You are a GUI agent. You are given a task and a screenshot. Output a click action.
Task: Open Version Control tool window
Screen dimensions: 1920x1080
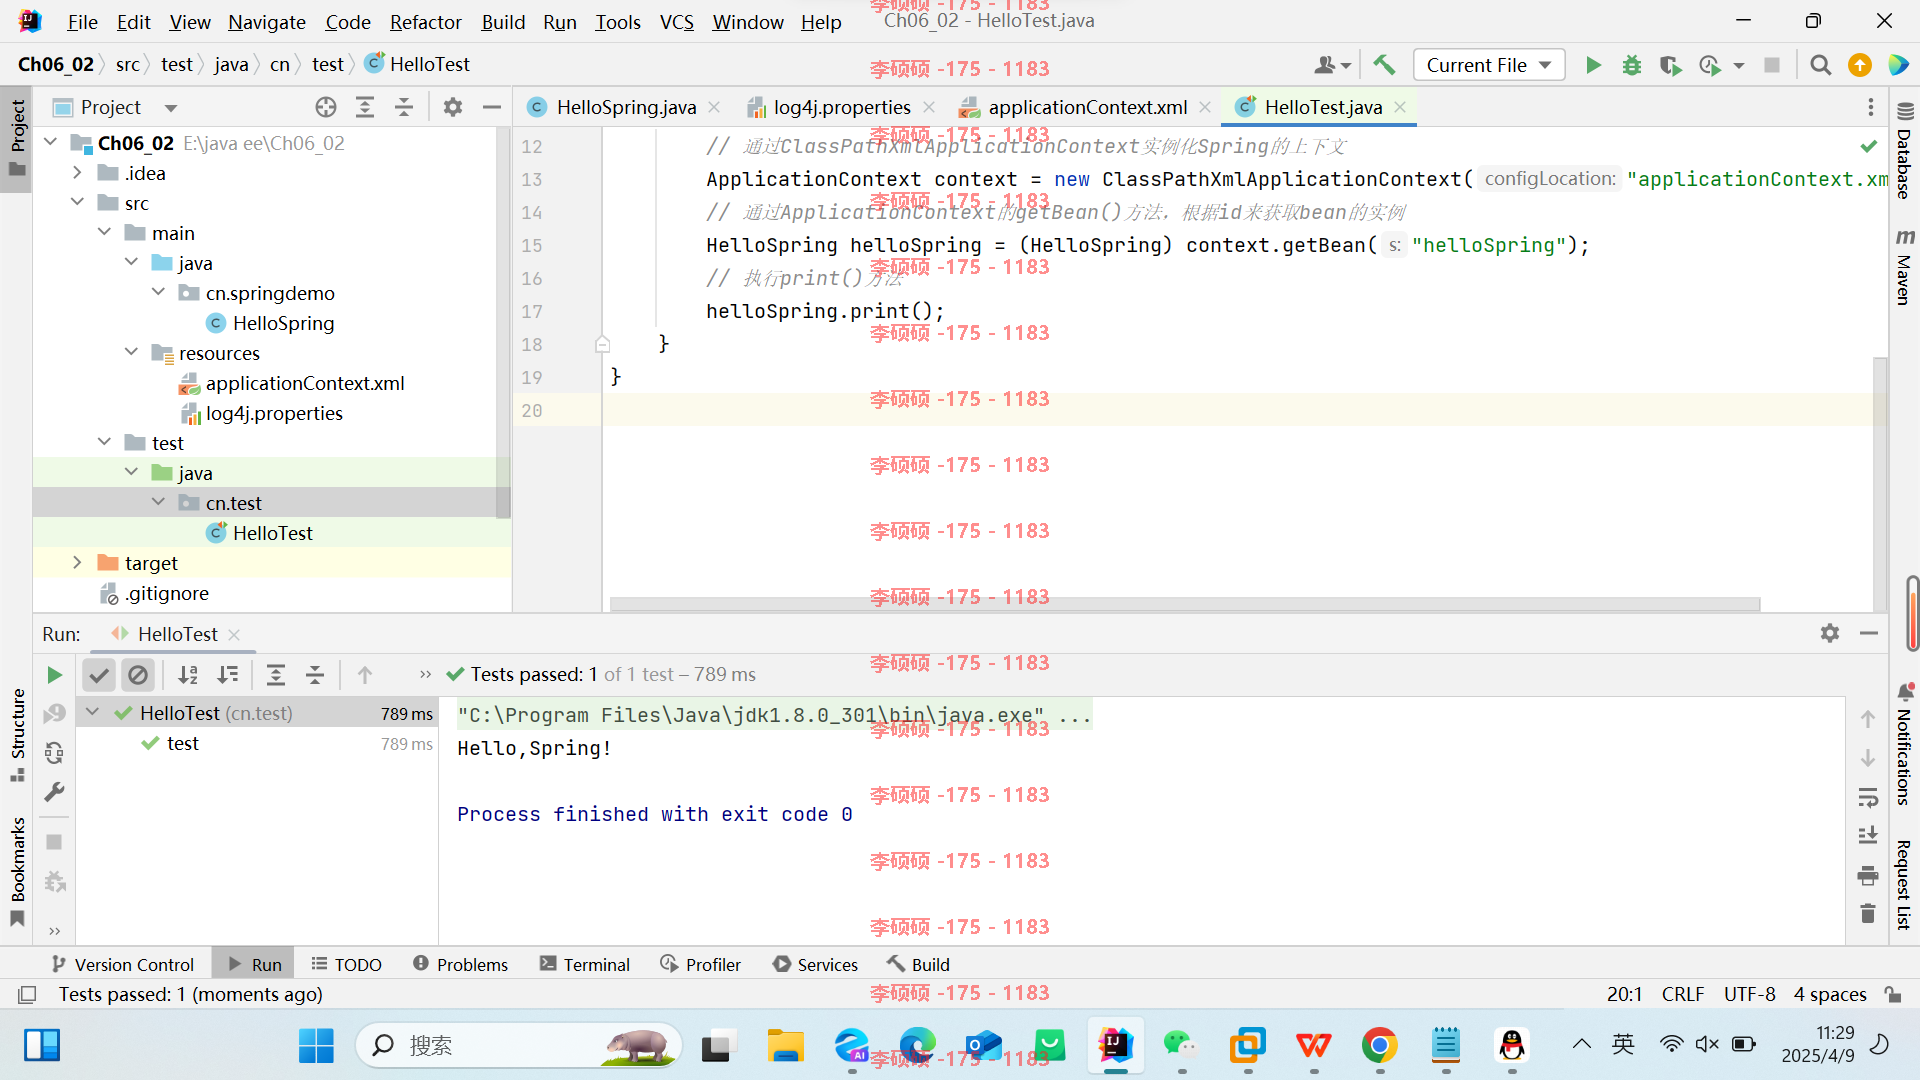(123, 964)
